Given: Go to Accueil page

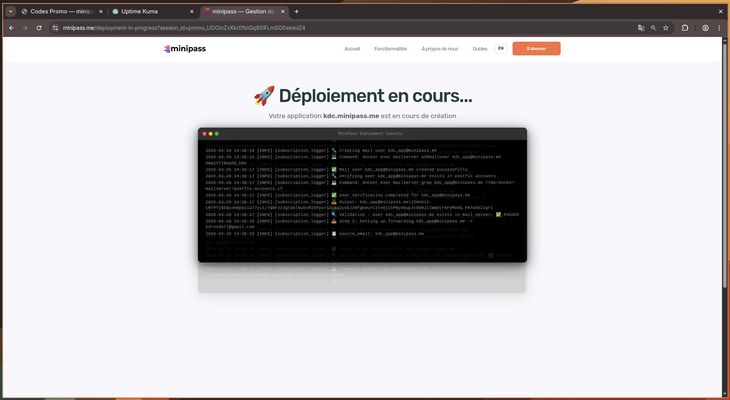Looking at the screenshot, I should coord(352,49).
